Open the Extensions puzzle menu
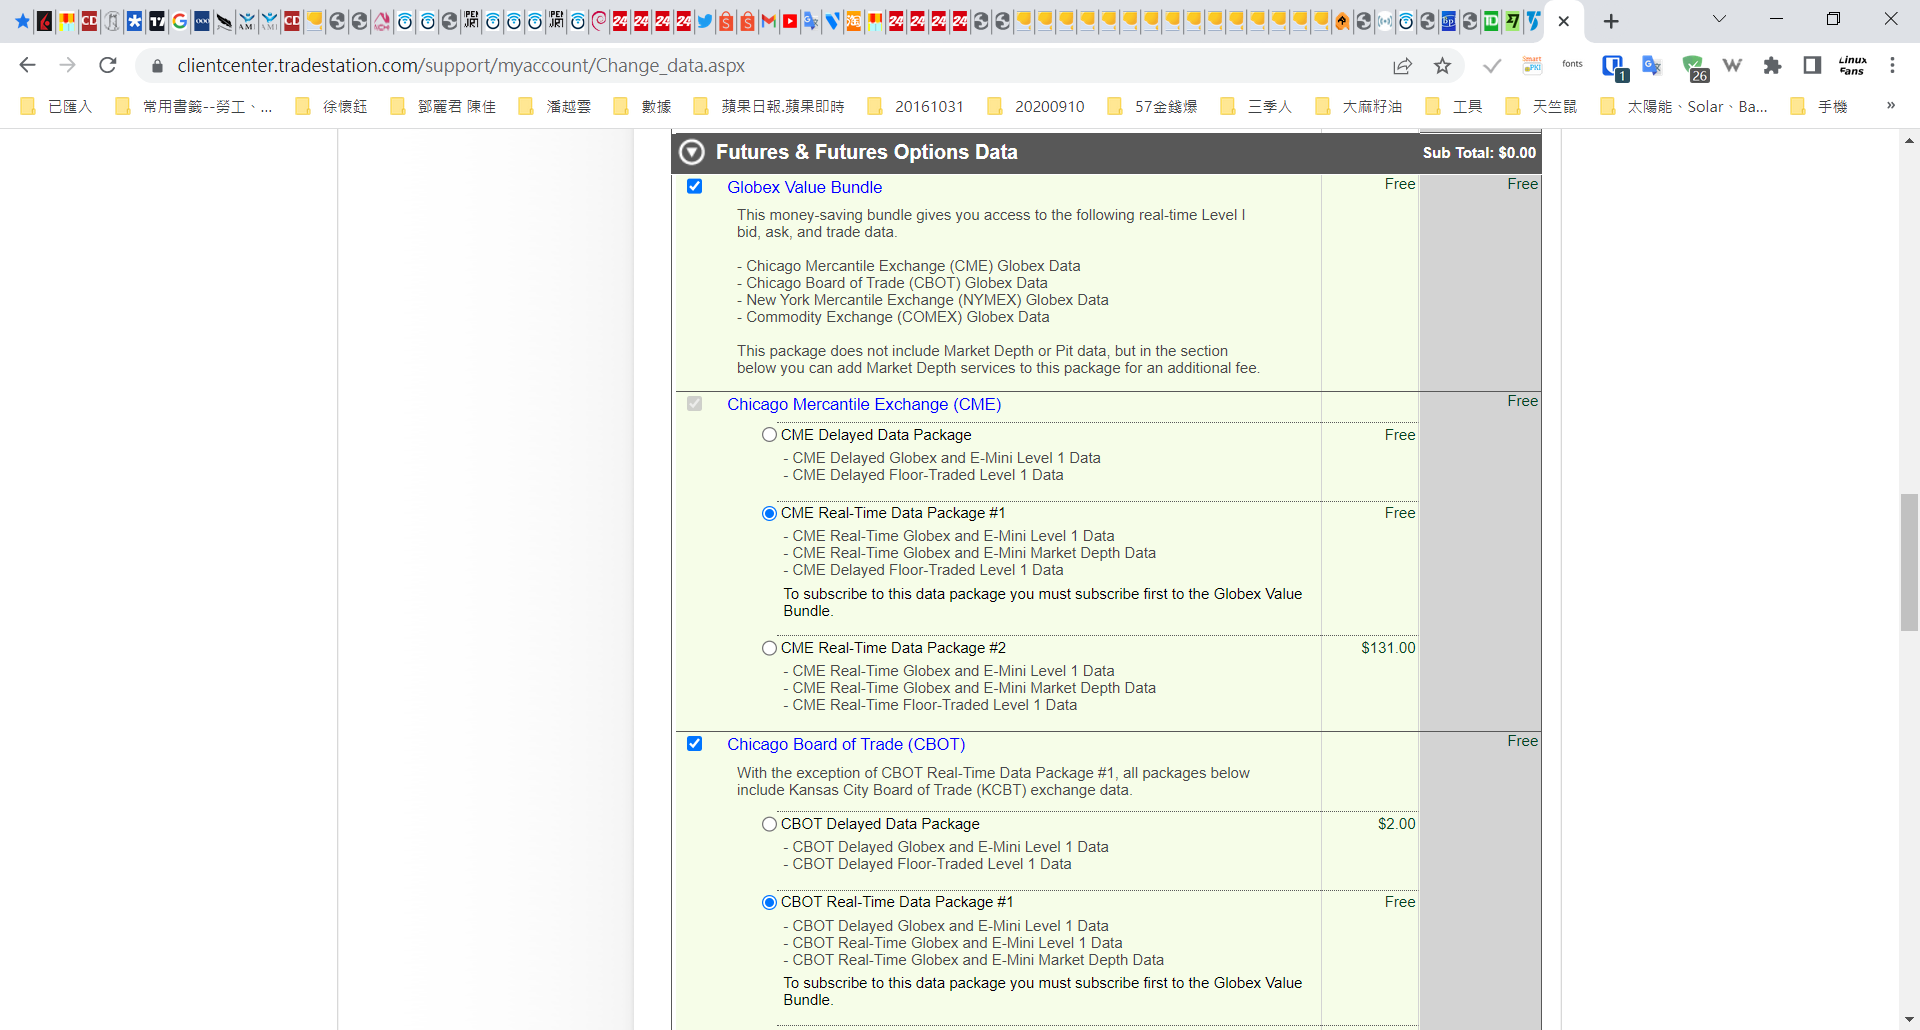This screenshot has width=1920, height=1030. pyautogui.click(x=1772, y=66)
